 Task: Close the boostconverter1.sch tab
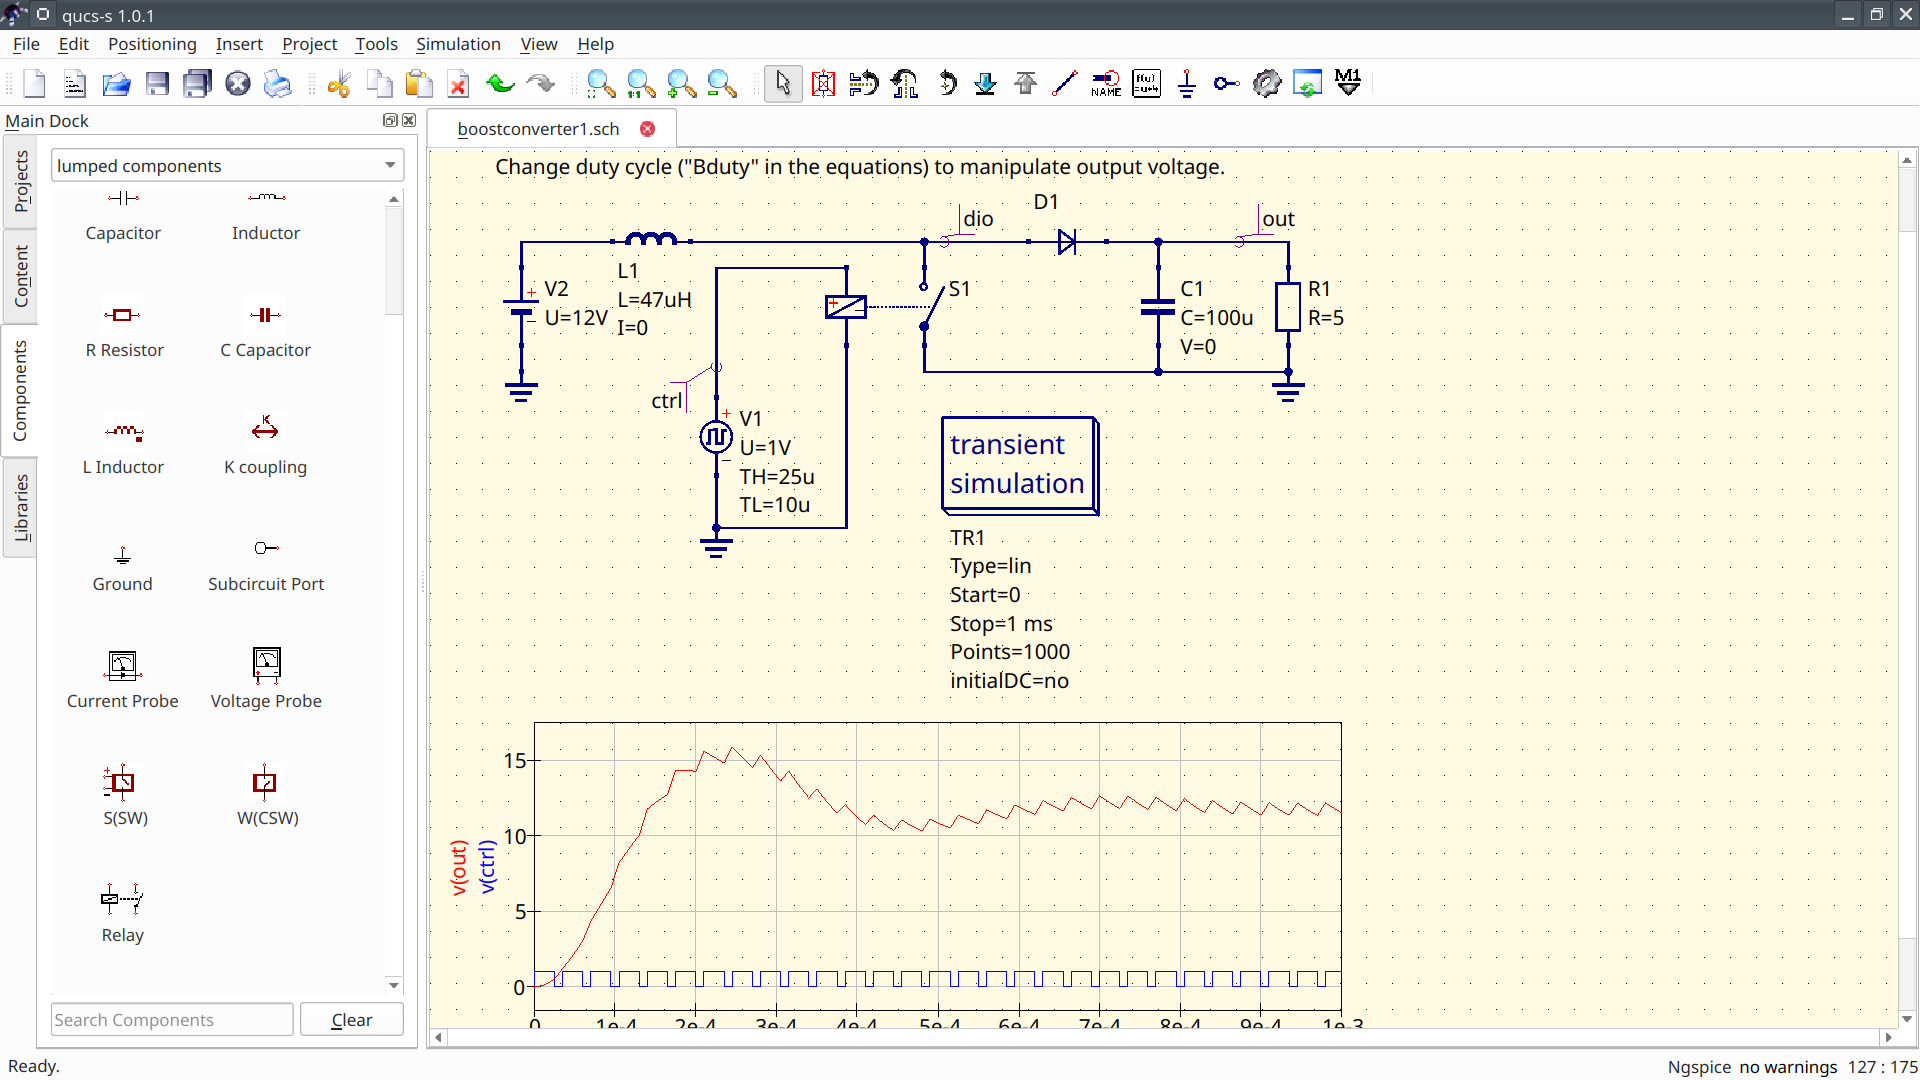click(648, 129)
